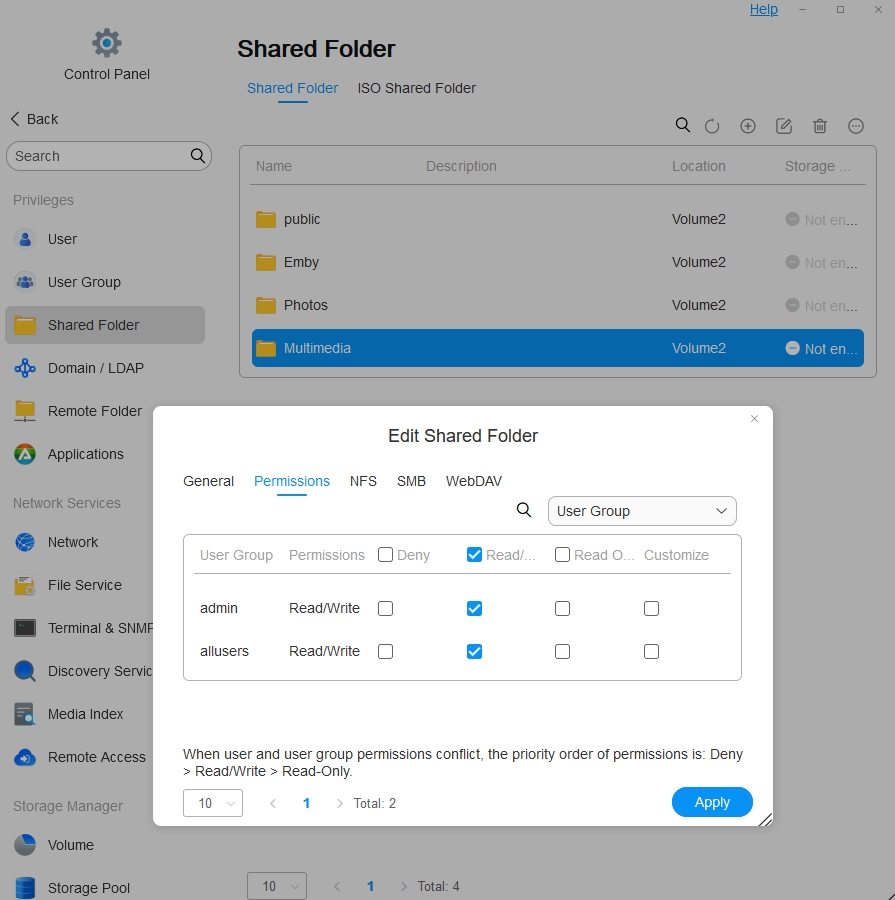Open ISO Shared Folder tab
The width and height of the screenshot is (895, 900).
point(416,88)
